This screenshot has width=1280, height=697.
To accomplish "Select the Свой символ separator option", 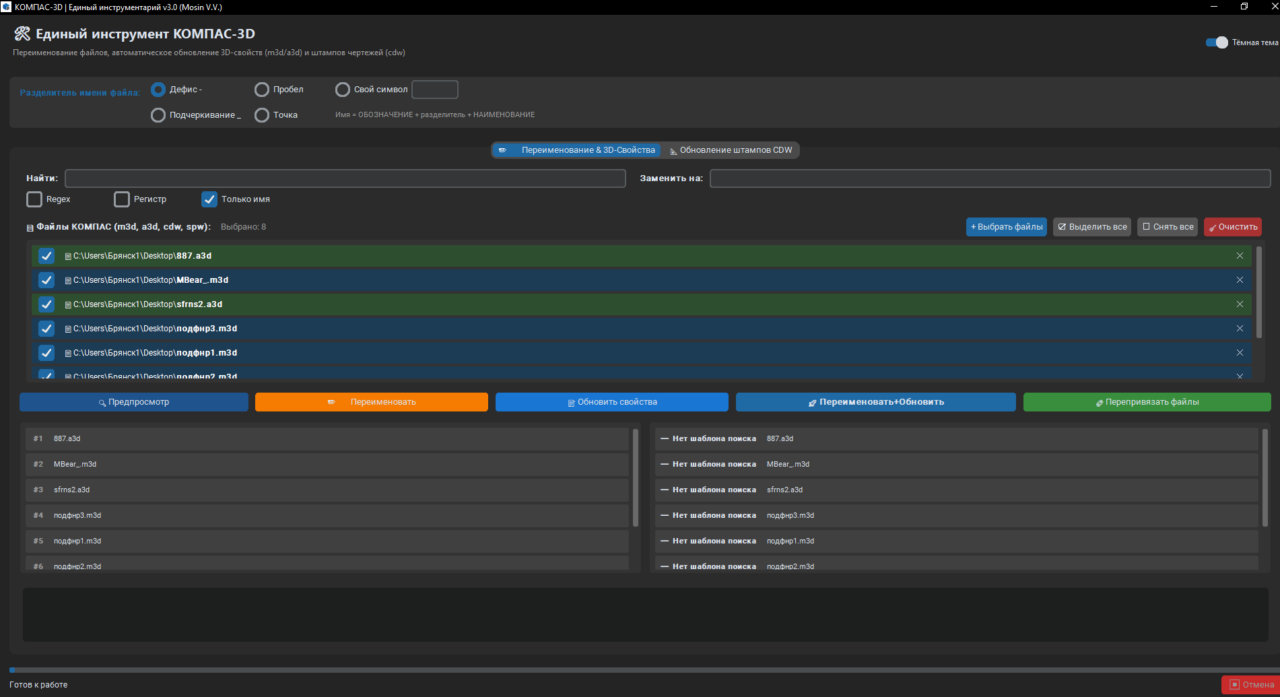I will coord(342,89).
